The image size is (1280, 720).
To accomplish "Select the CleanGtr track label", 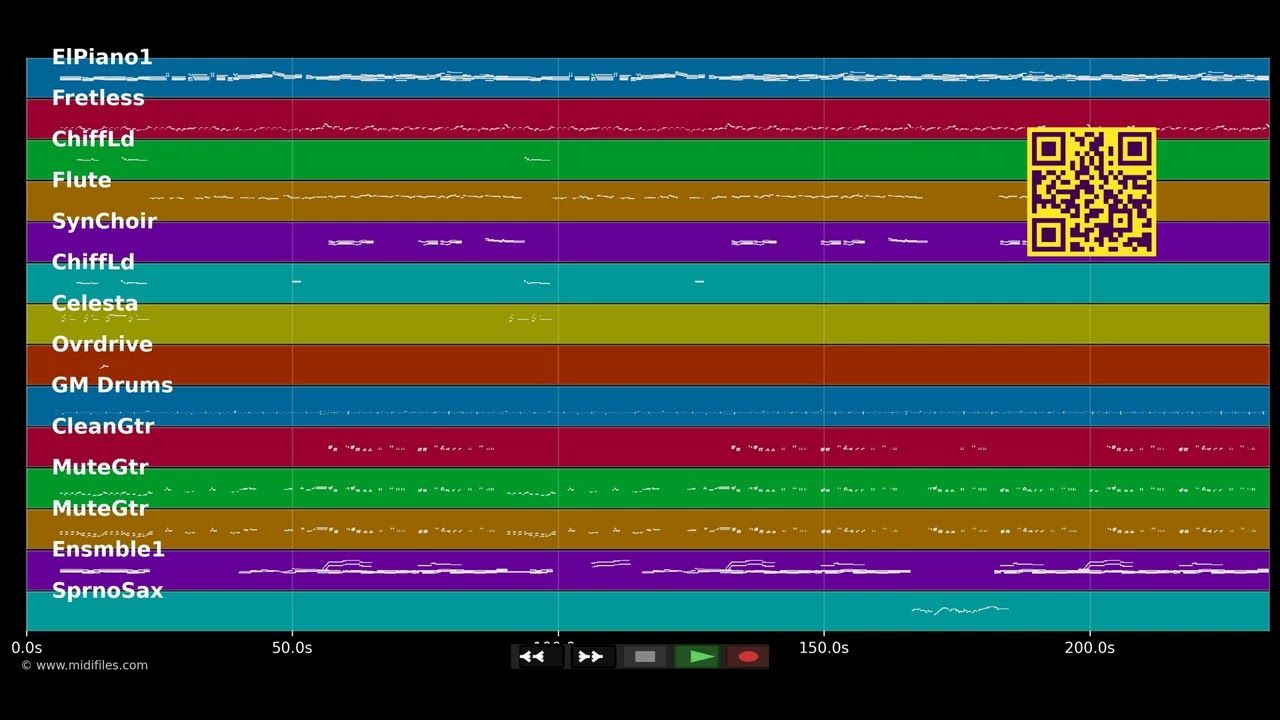I will point(103,426).
